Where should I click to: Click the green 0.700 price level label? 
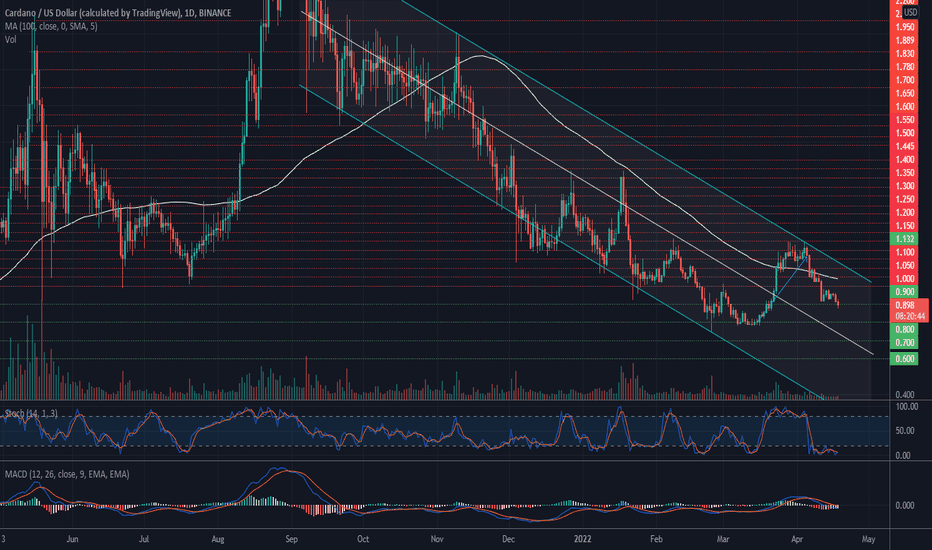(905, 342)
